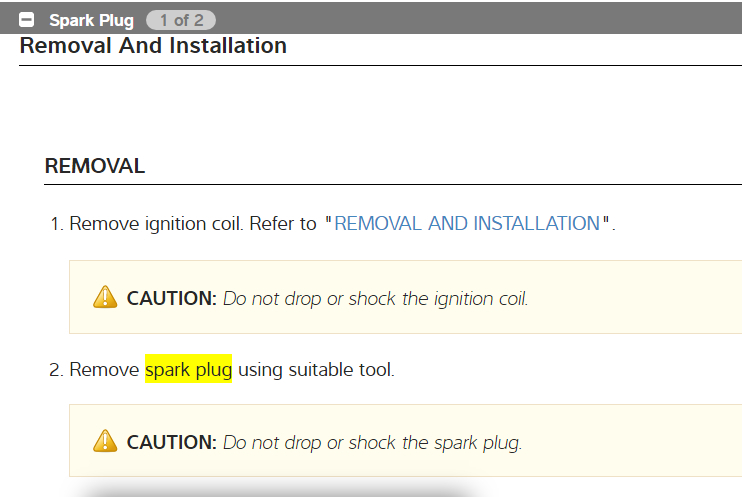Click "Do not drop or shock the spark plug" text

tap(372, 442)
